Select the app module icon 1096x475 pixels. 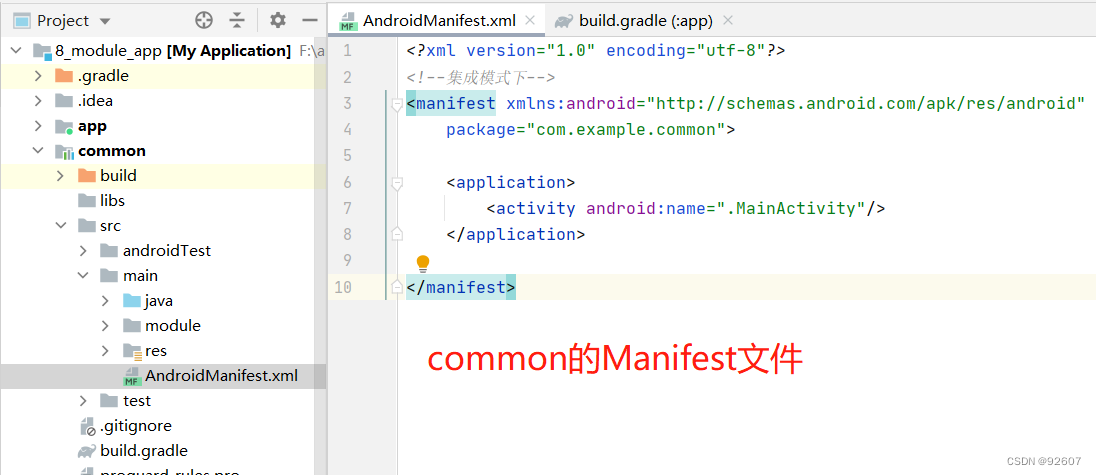point(64,126)
